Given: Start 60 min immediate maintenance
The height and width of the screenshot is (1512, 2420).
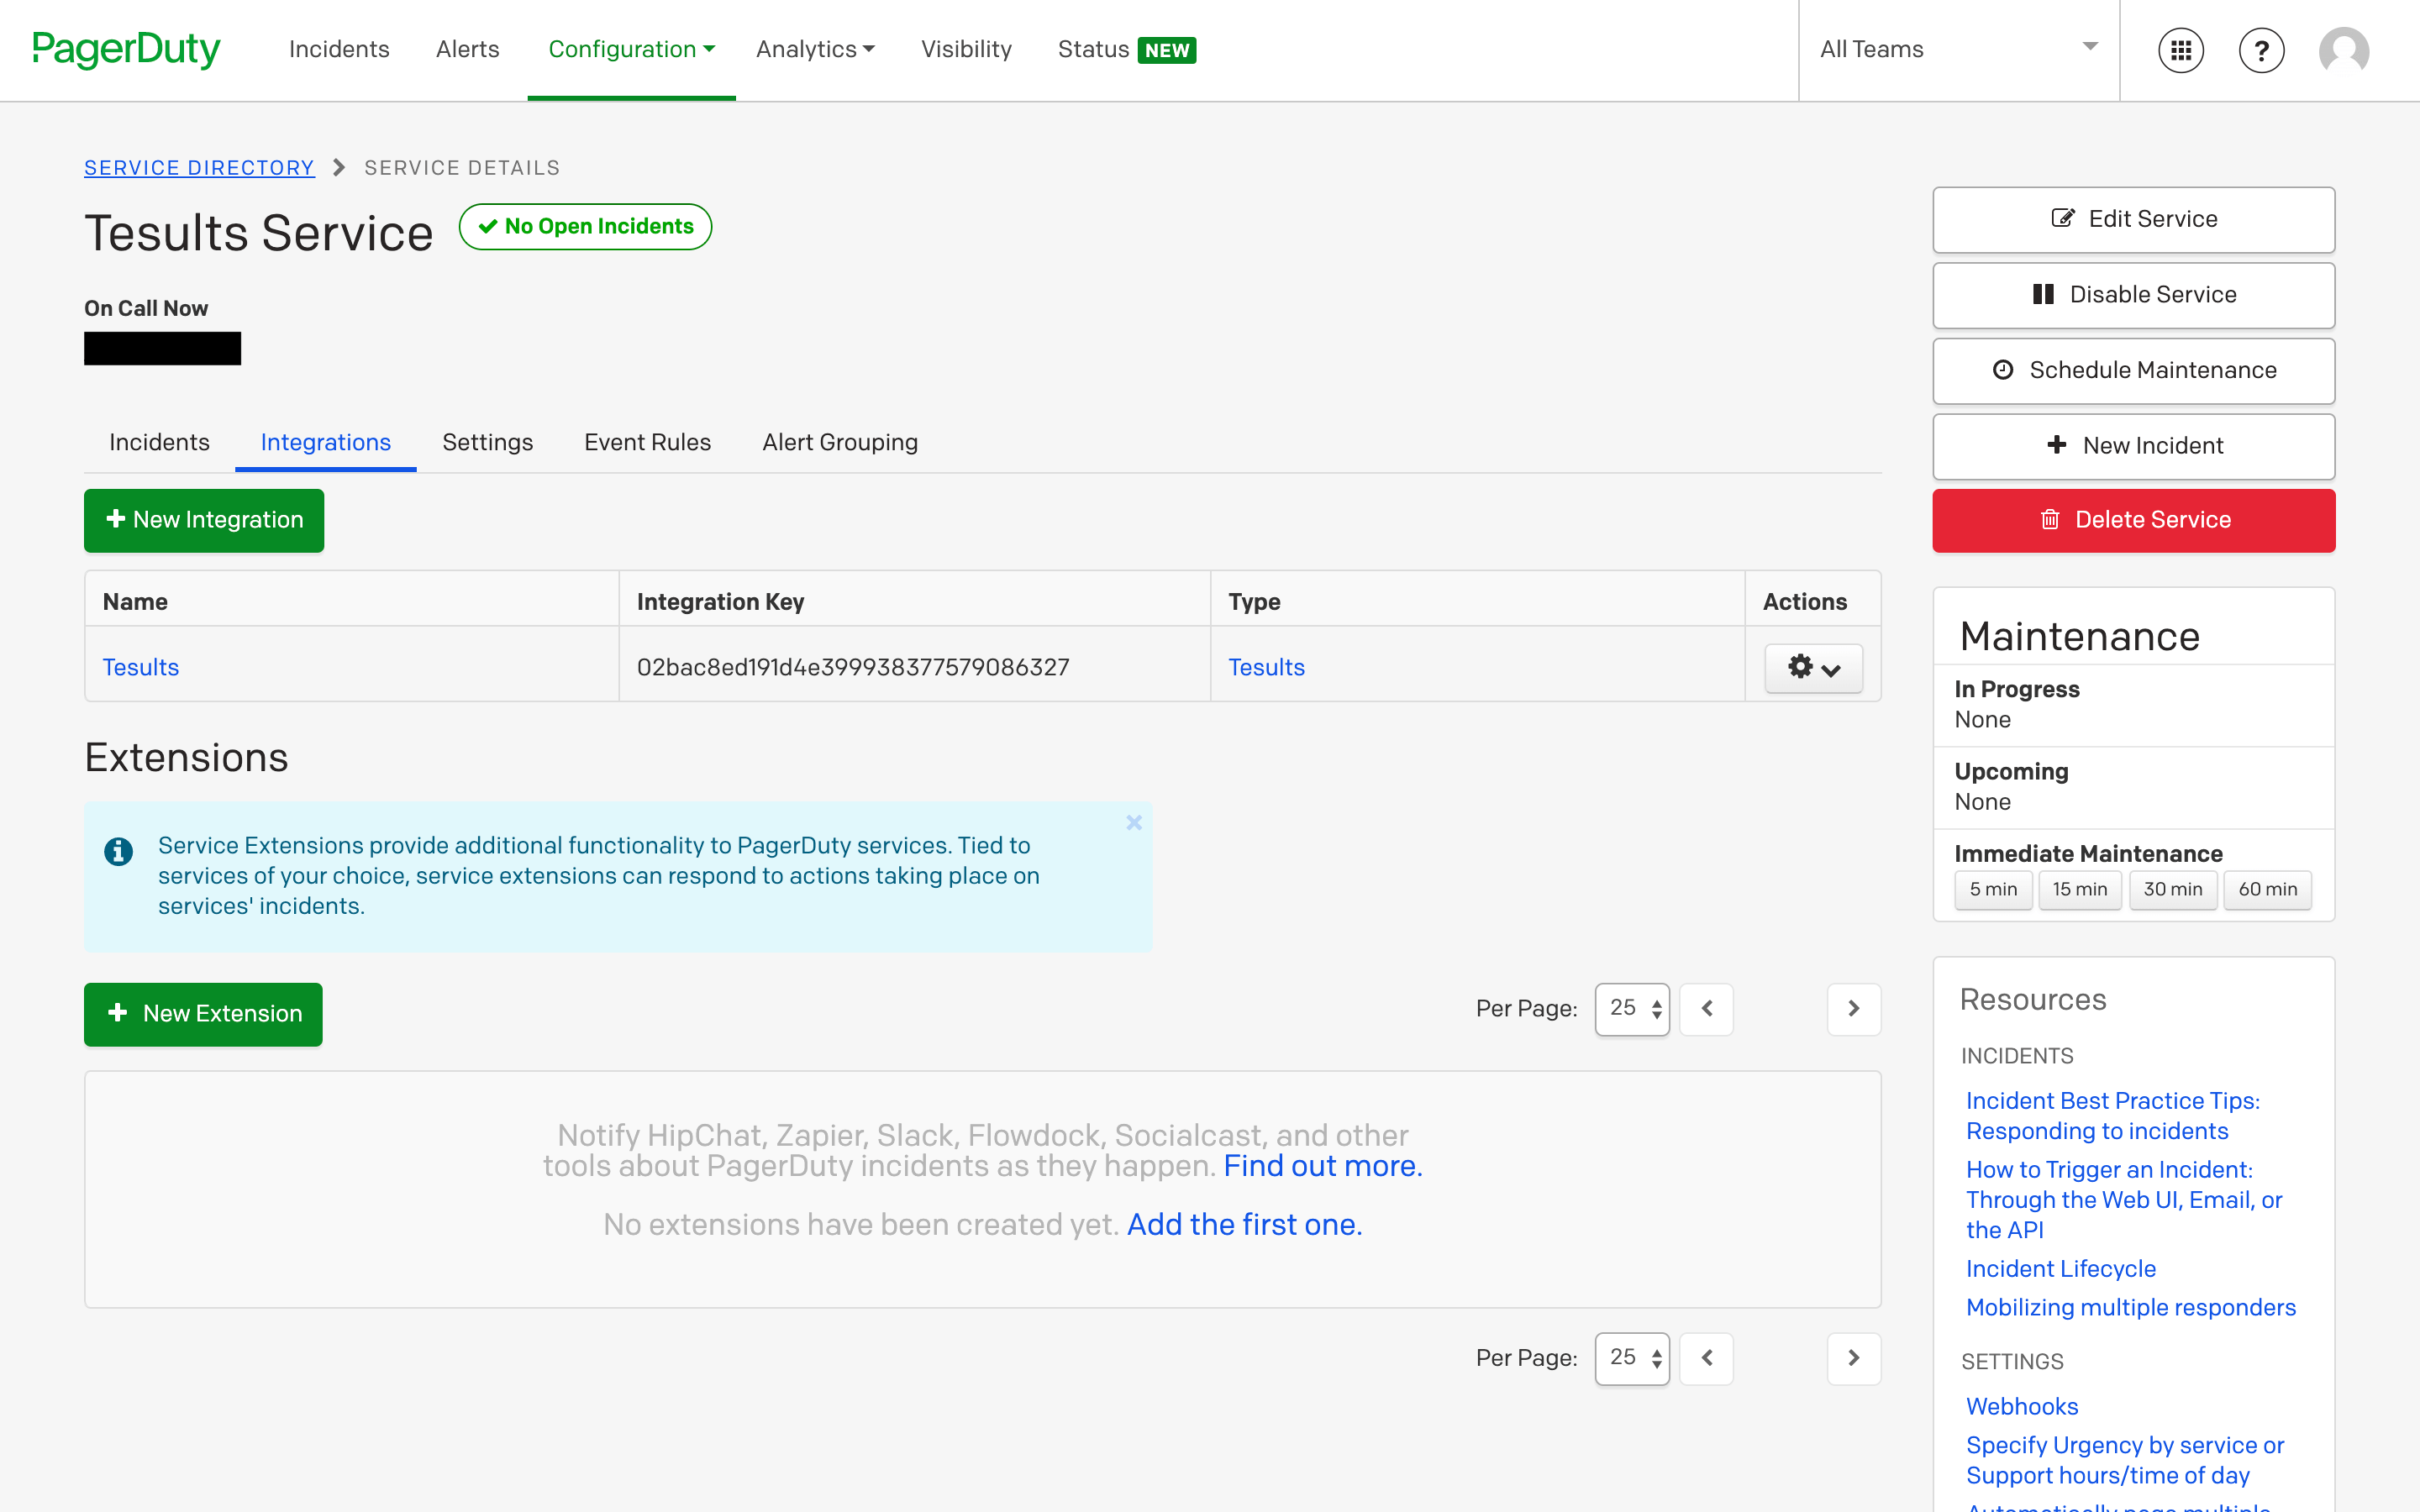Looking at the screenshot, I should (x=2267, y=889).
